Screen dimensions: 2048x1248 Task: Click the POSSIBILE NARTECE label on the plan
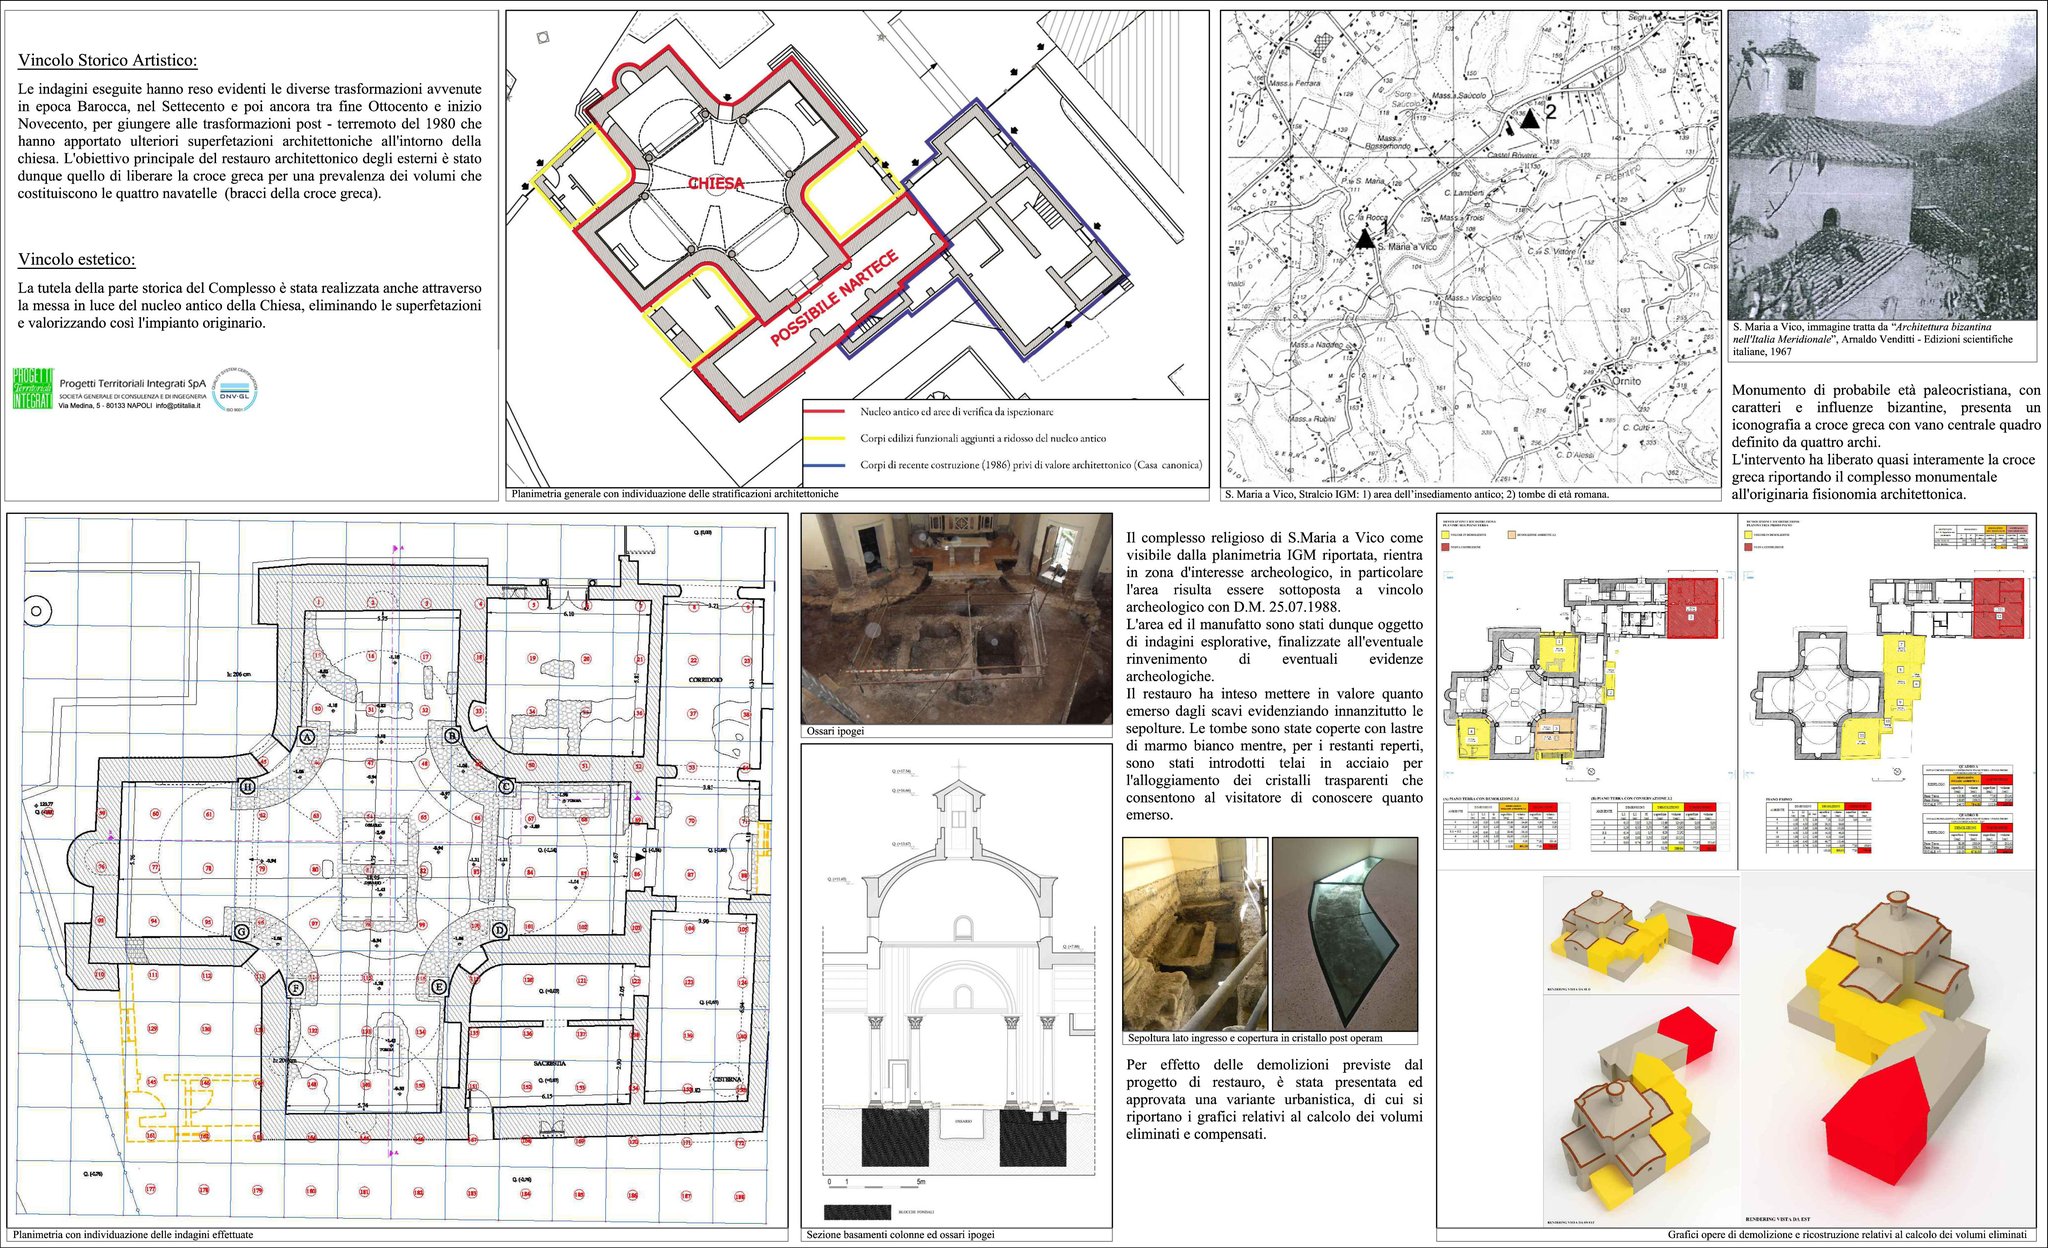click(x=834, y=297)
